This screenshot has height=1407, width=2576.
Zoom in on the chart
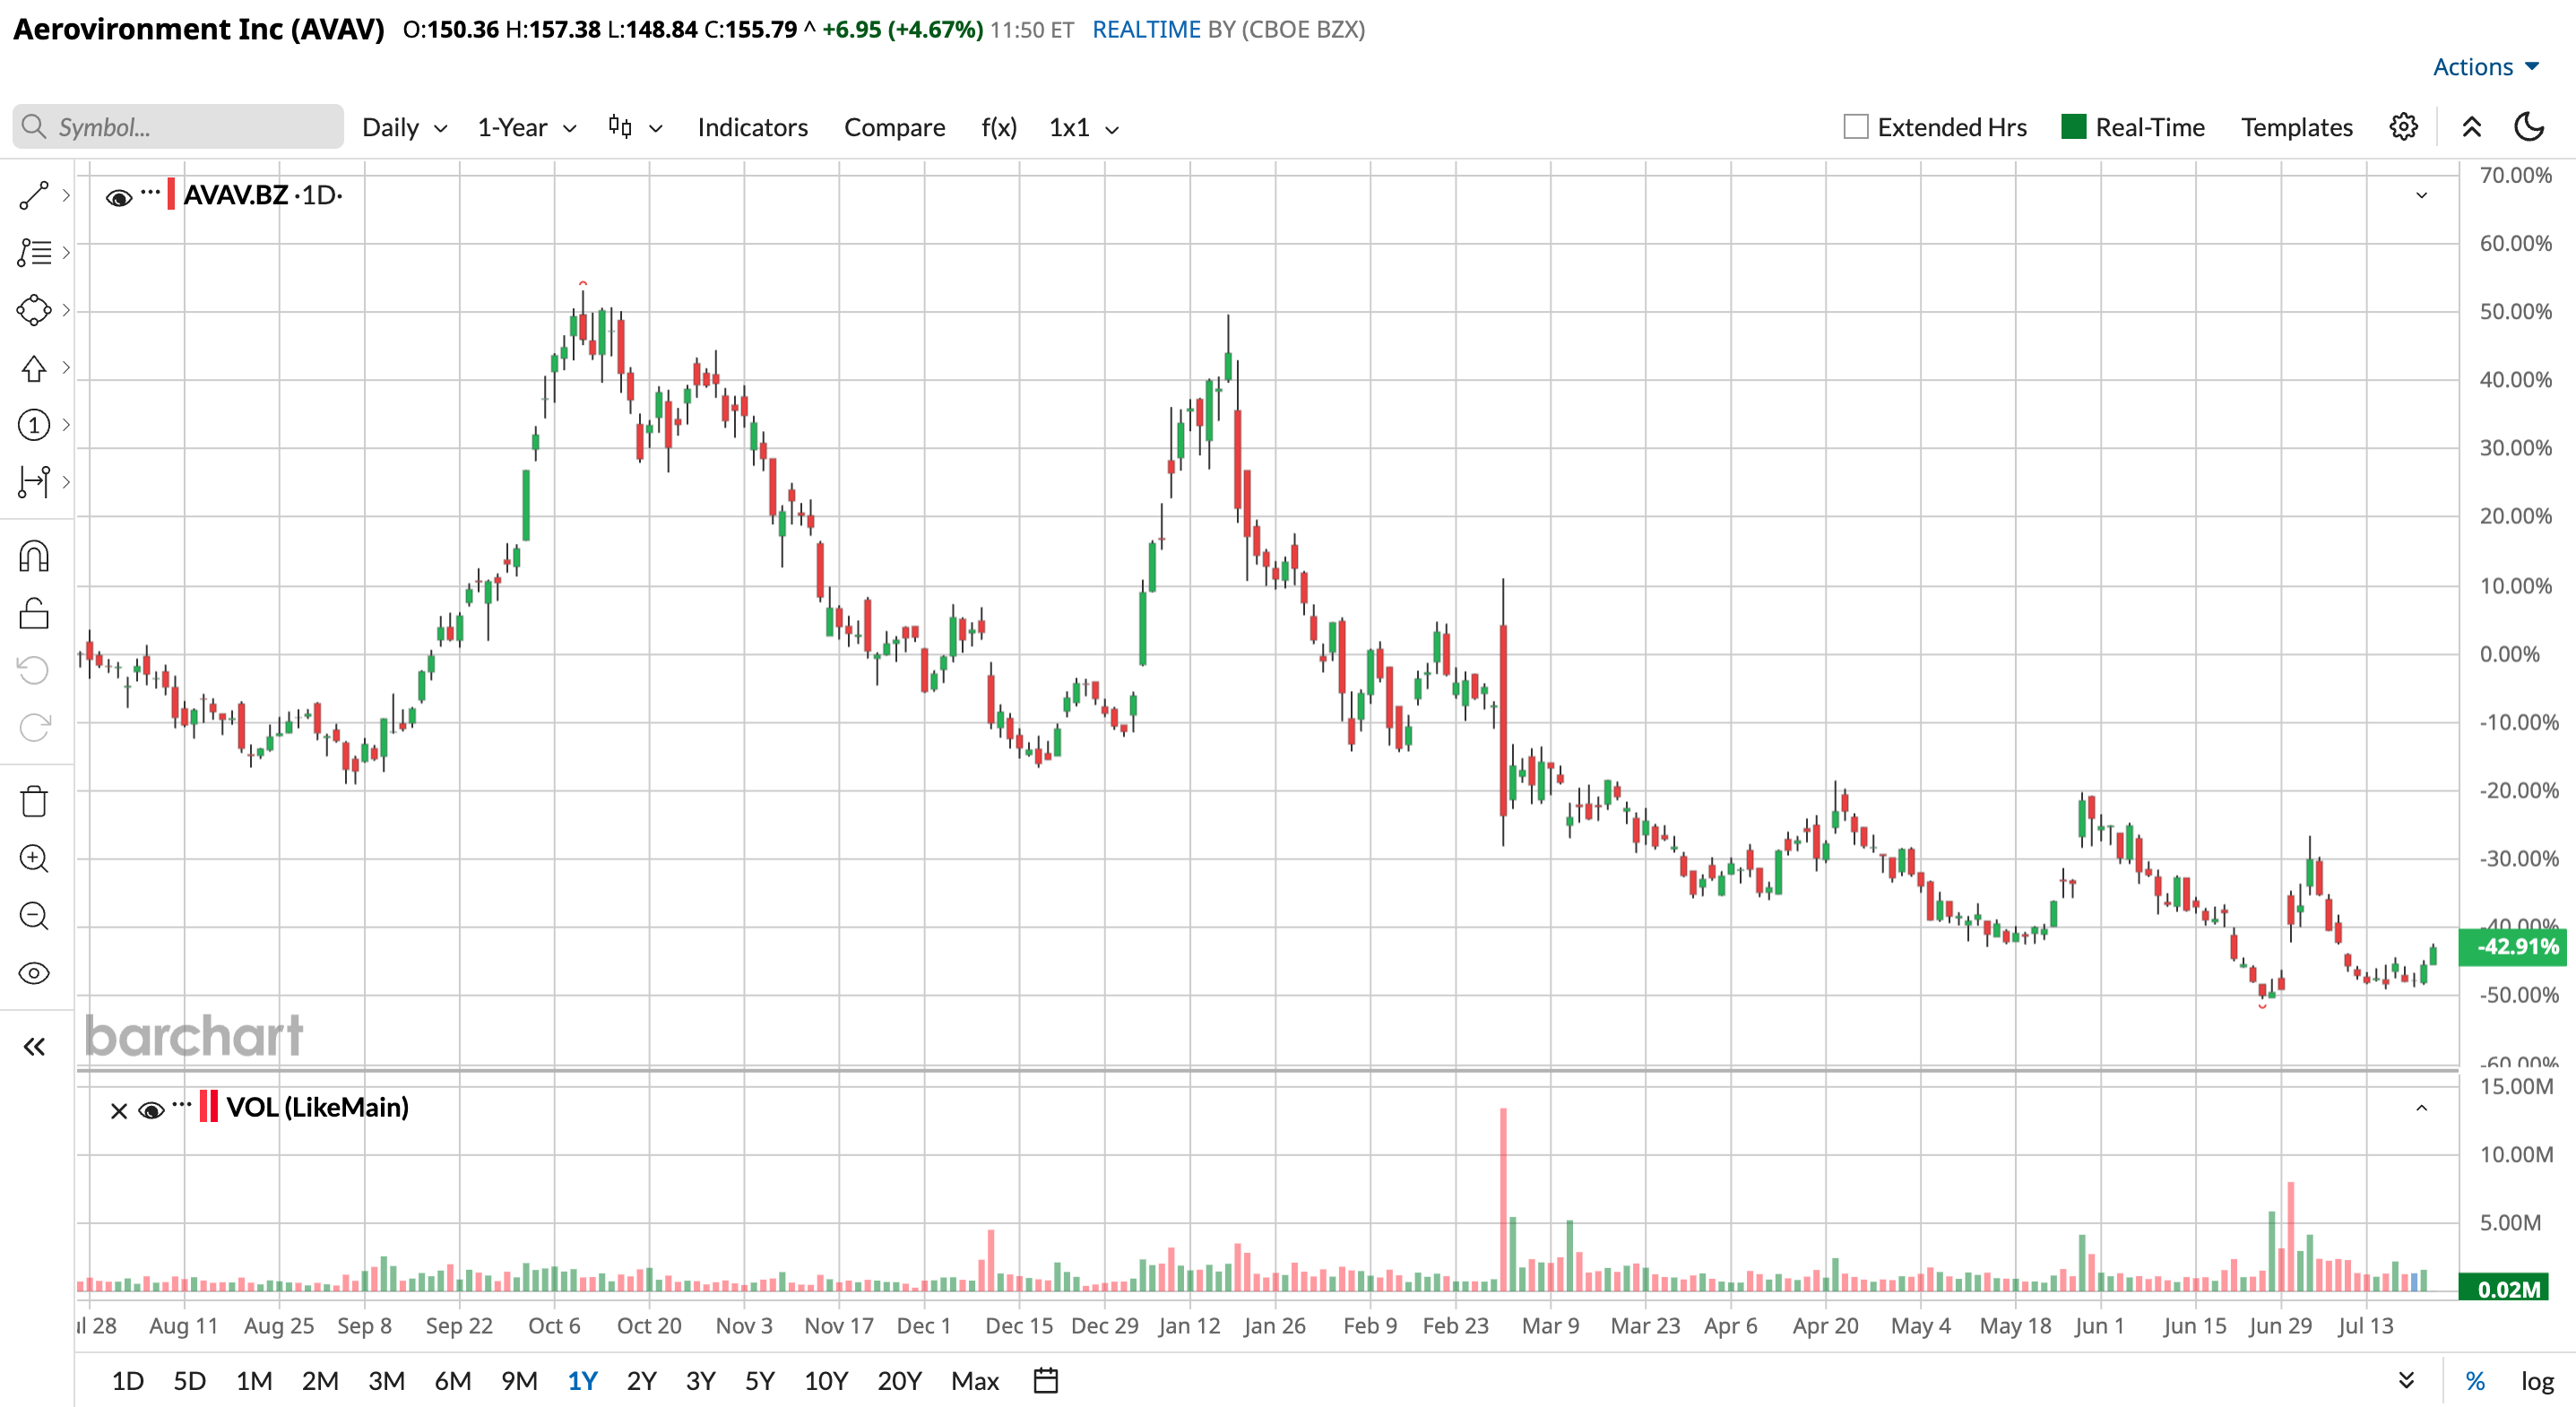tap(34, 858)
